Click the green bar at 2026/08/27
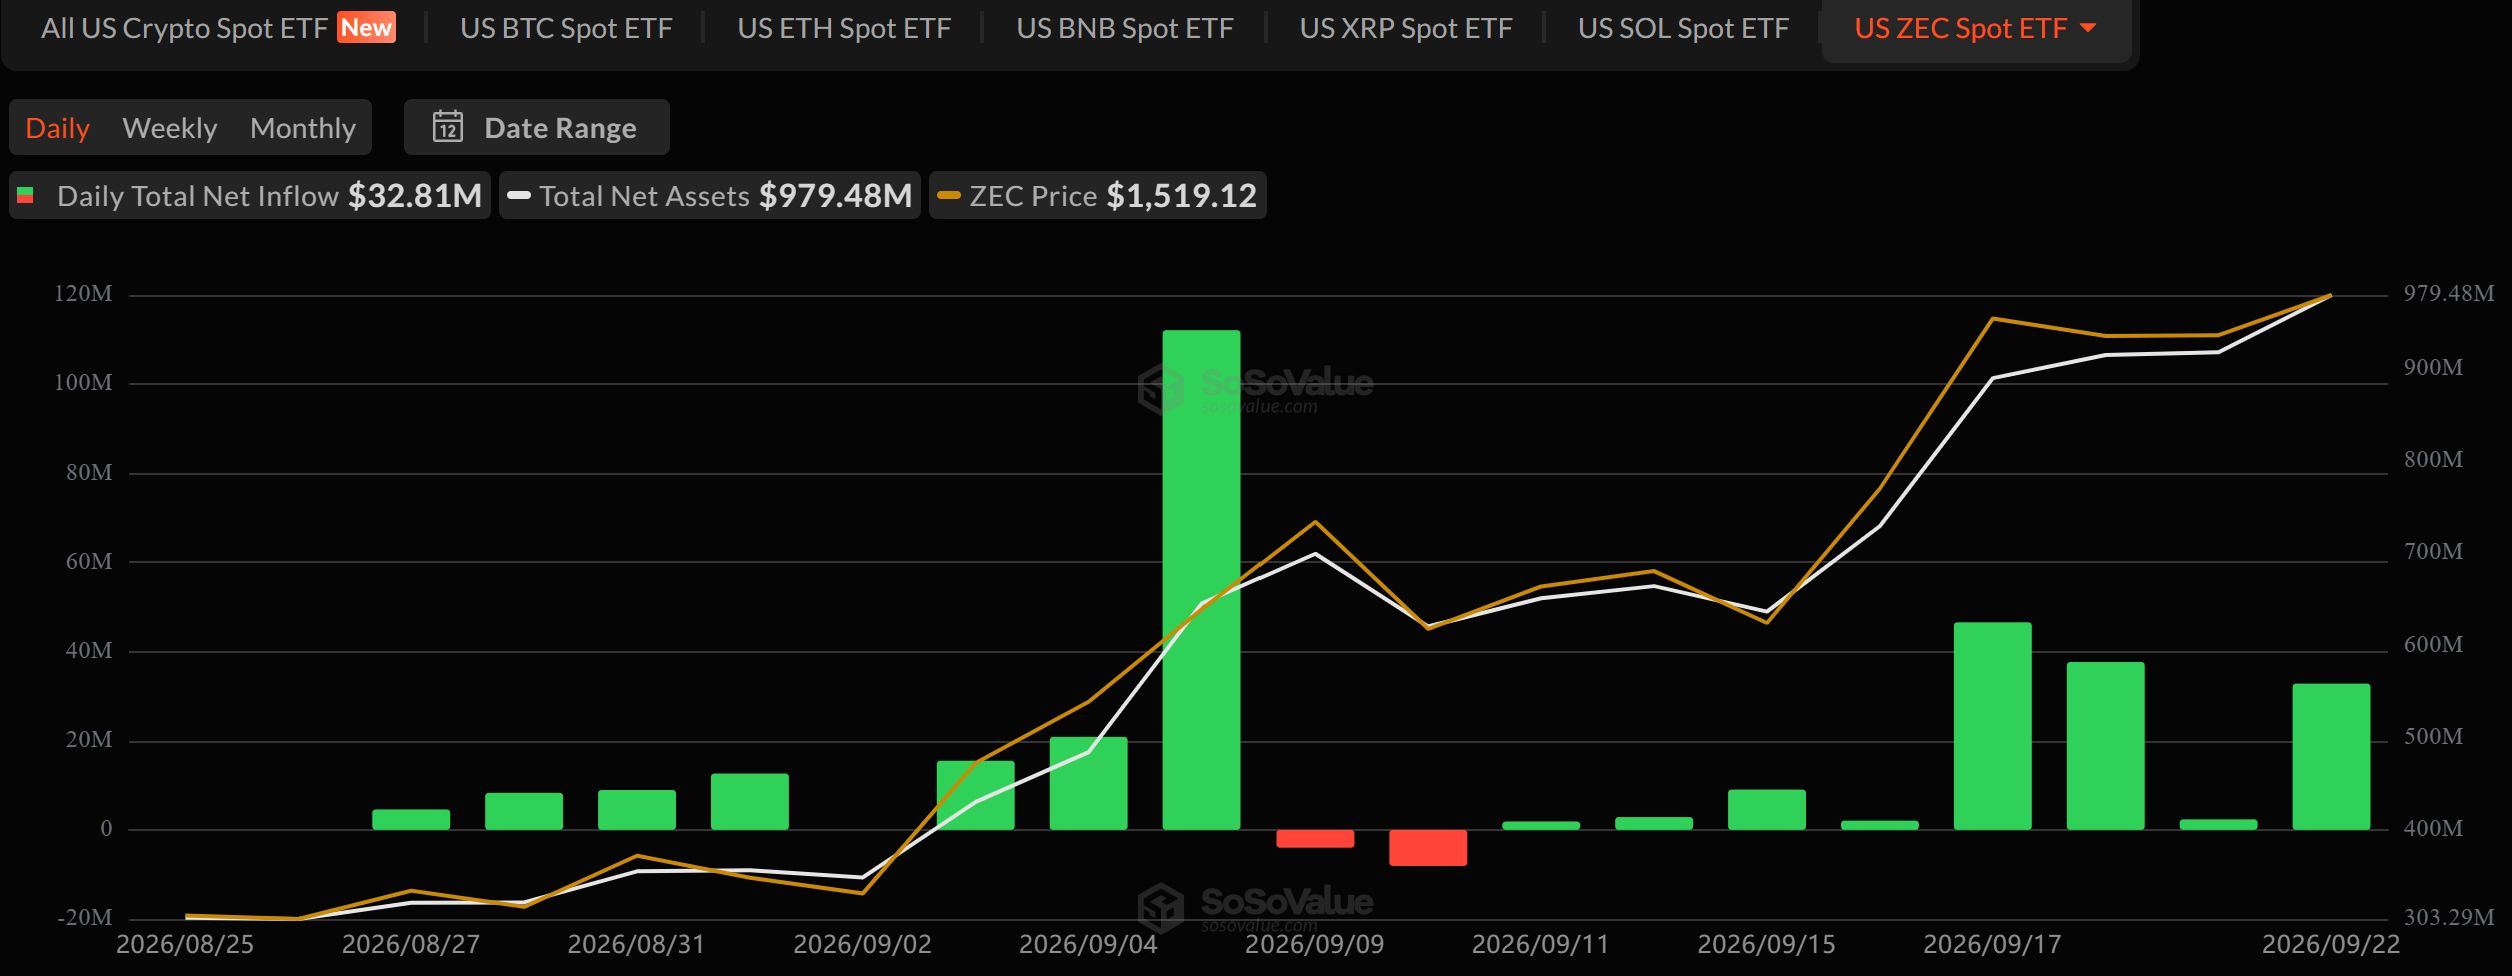The height and width of the screenshot is (976, 2512). click(411, 819)
